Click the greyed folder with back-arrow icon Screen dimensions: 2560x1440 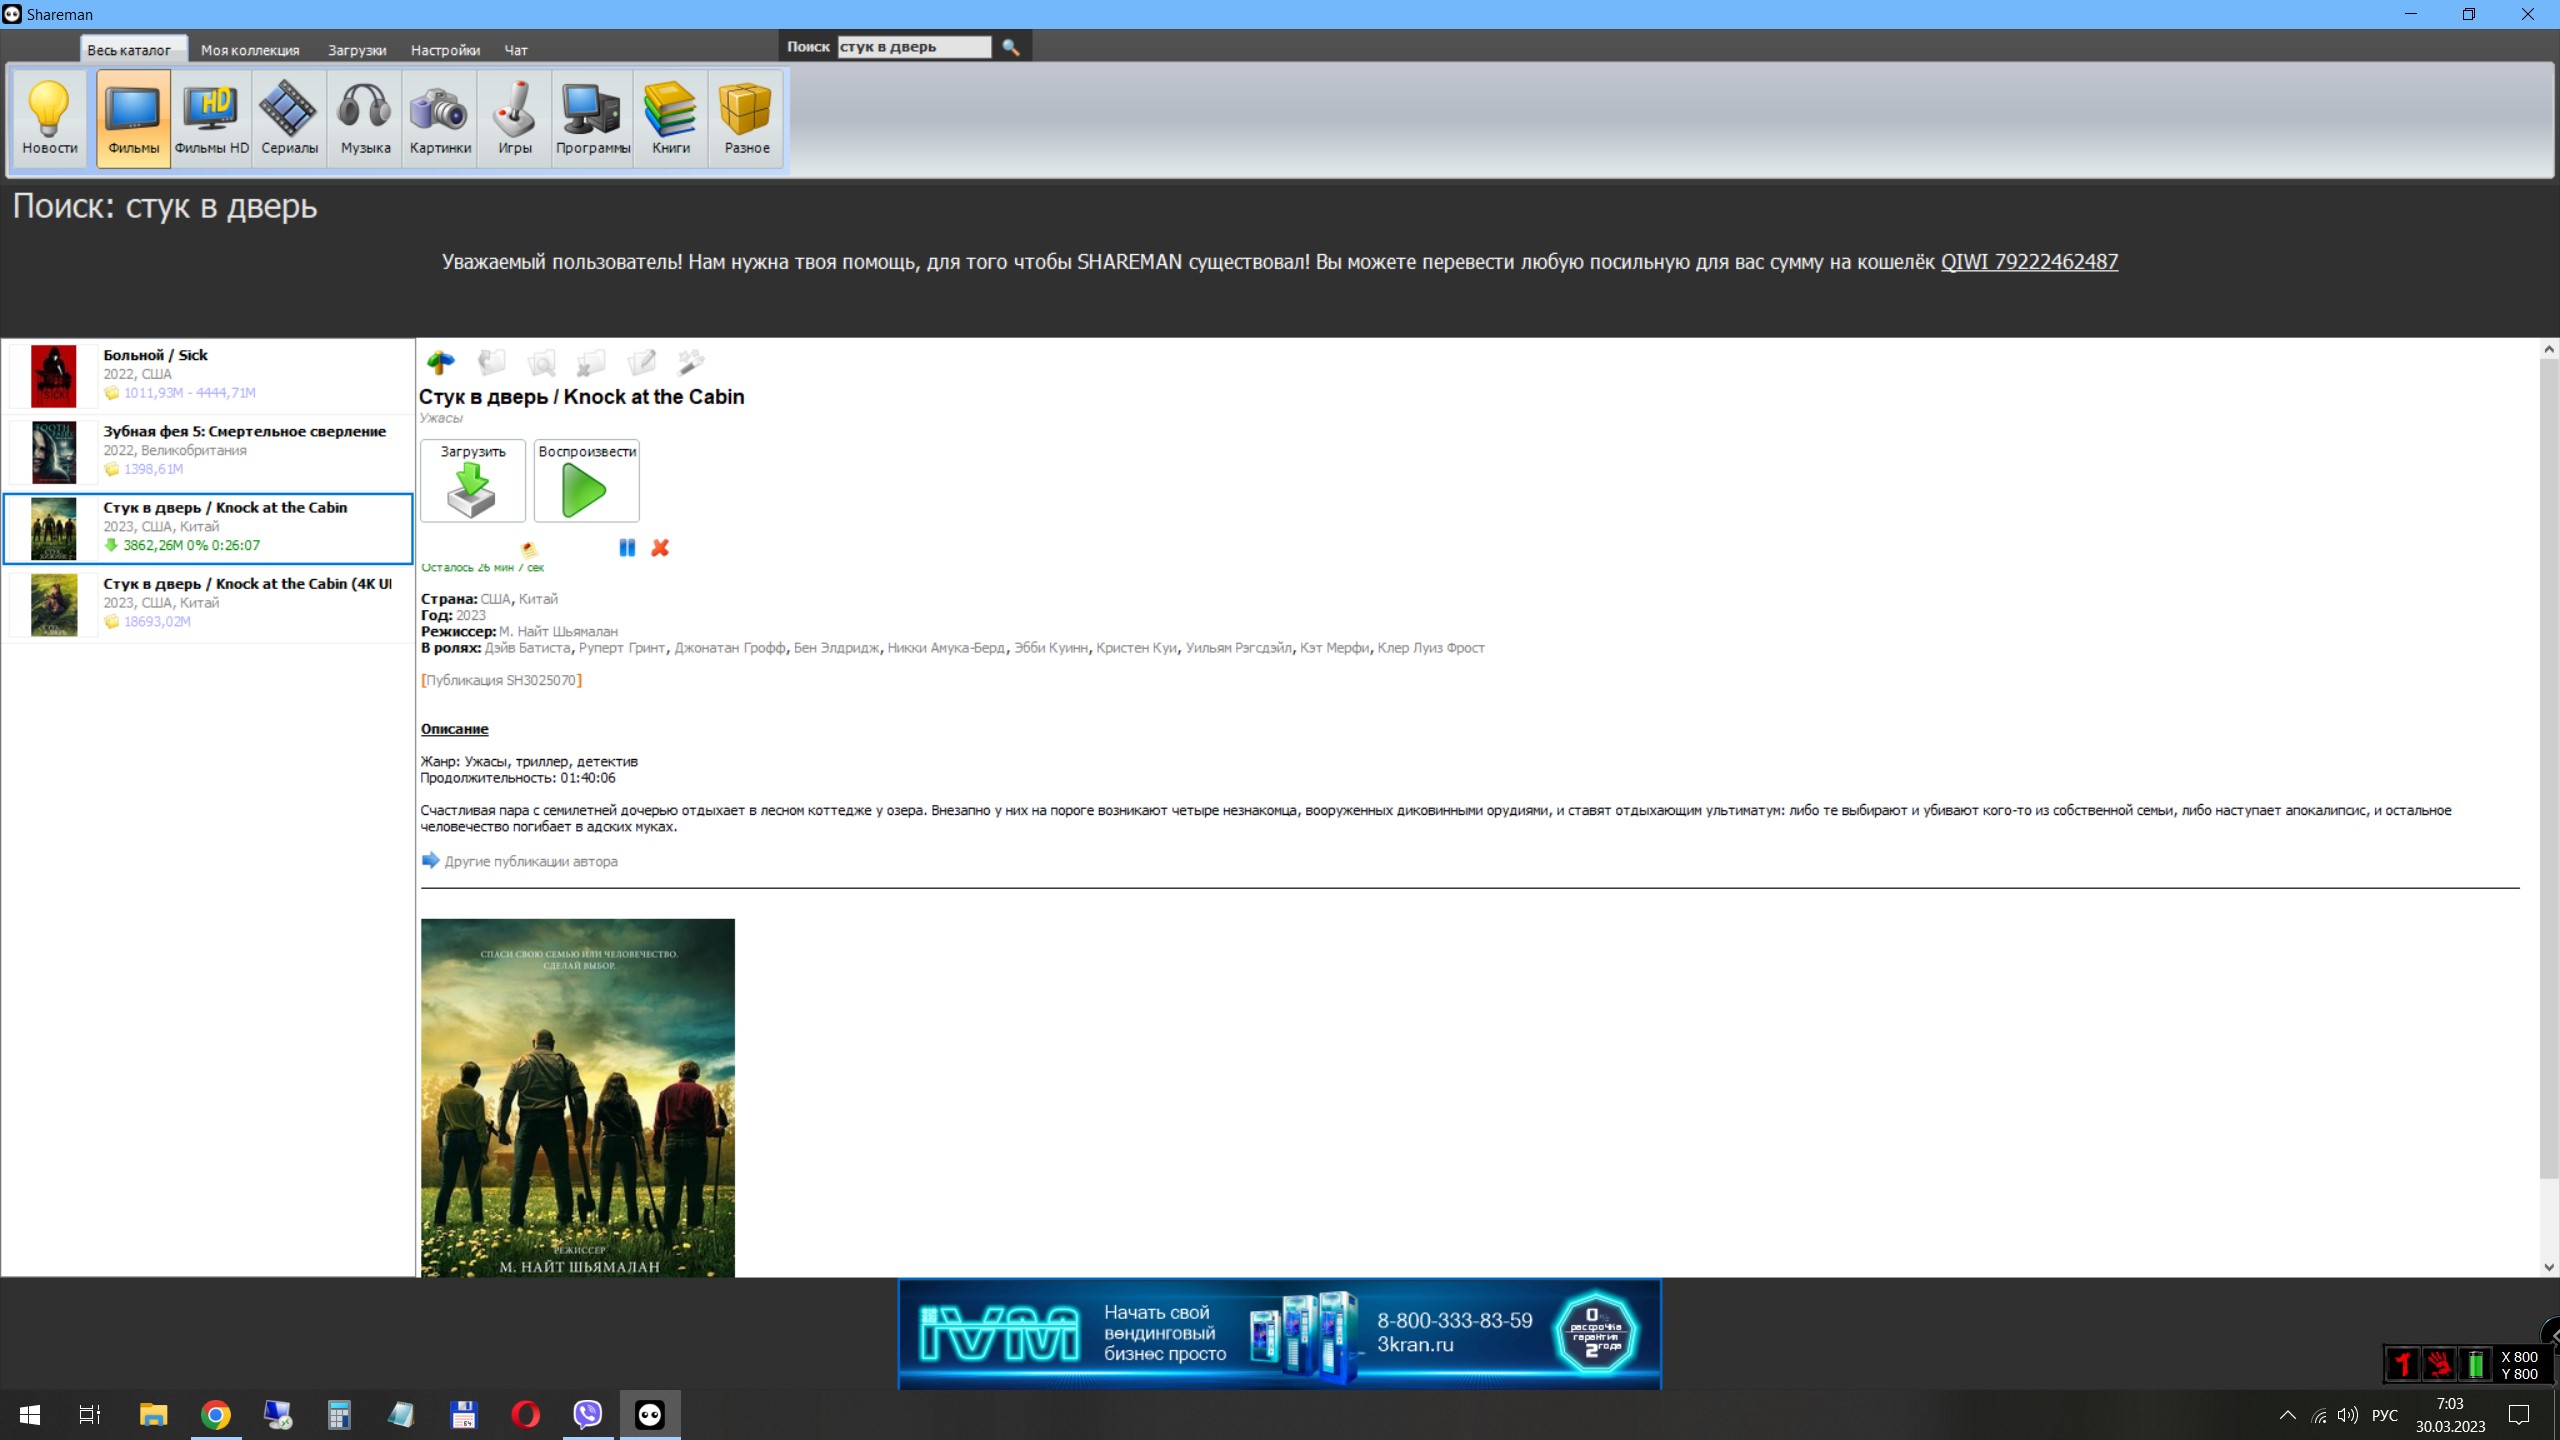point(491,362)
